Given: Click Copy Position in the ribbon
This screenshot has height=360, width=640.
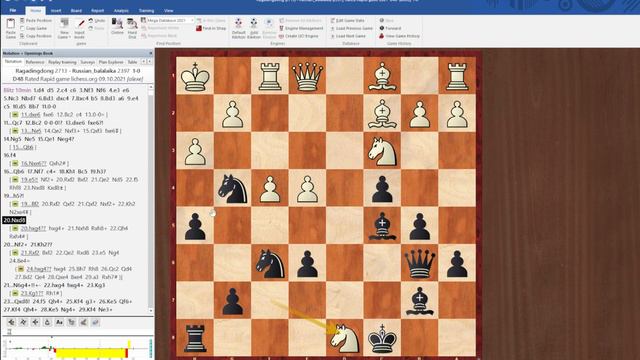Looking at the screenshot, I should [x=36, y=36].
